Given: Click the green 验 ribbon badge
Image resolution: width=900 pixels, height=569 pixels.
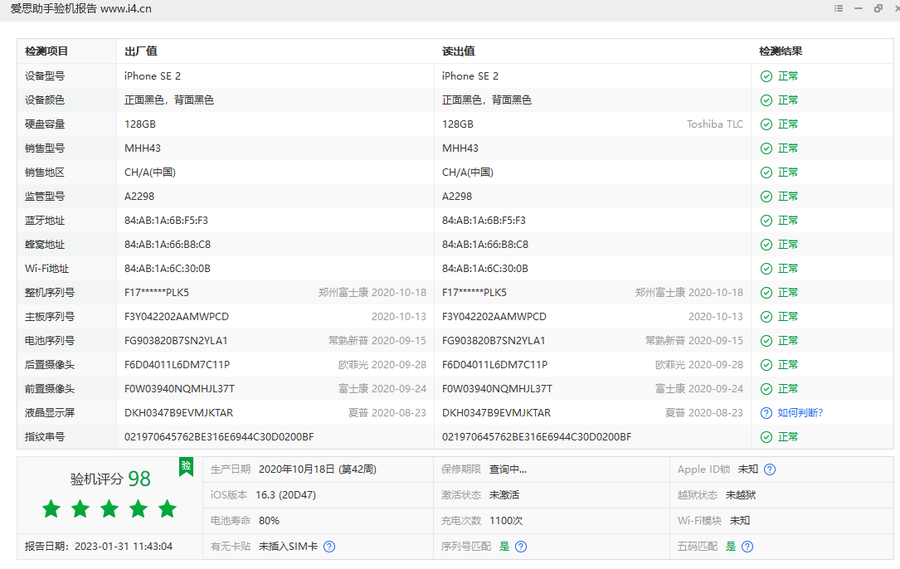Looking at the screenshot, I should (x=186, y=466).
